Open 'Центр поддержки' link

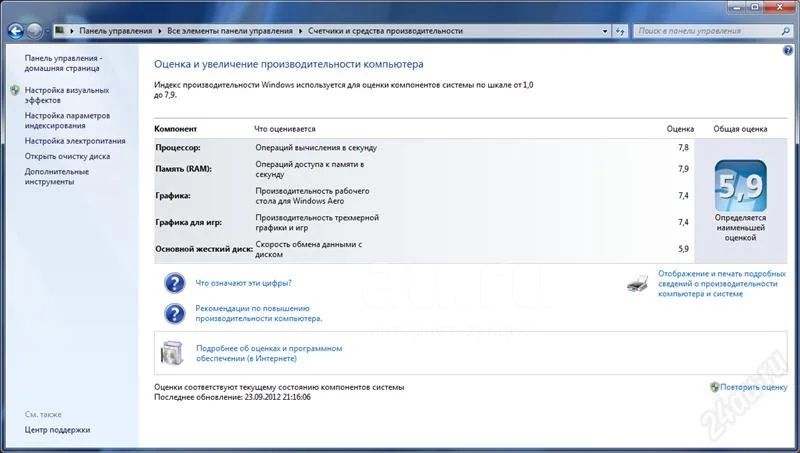click(57, 430)
